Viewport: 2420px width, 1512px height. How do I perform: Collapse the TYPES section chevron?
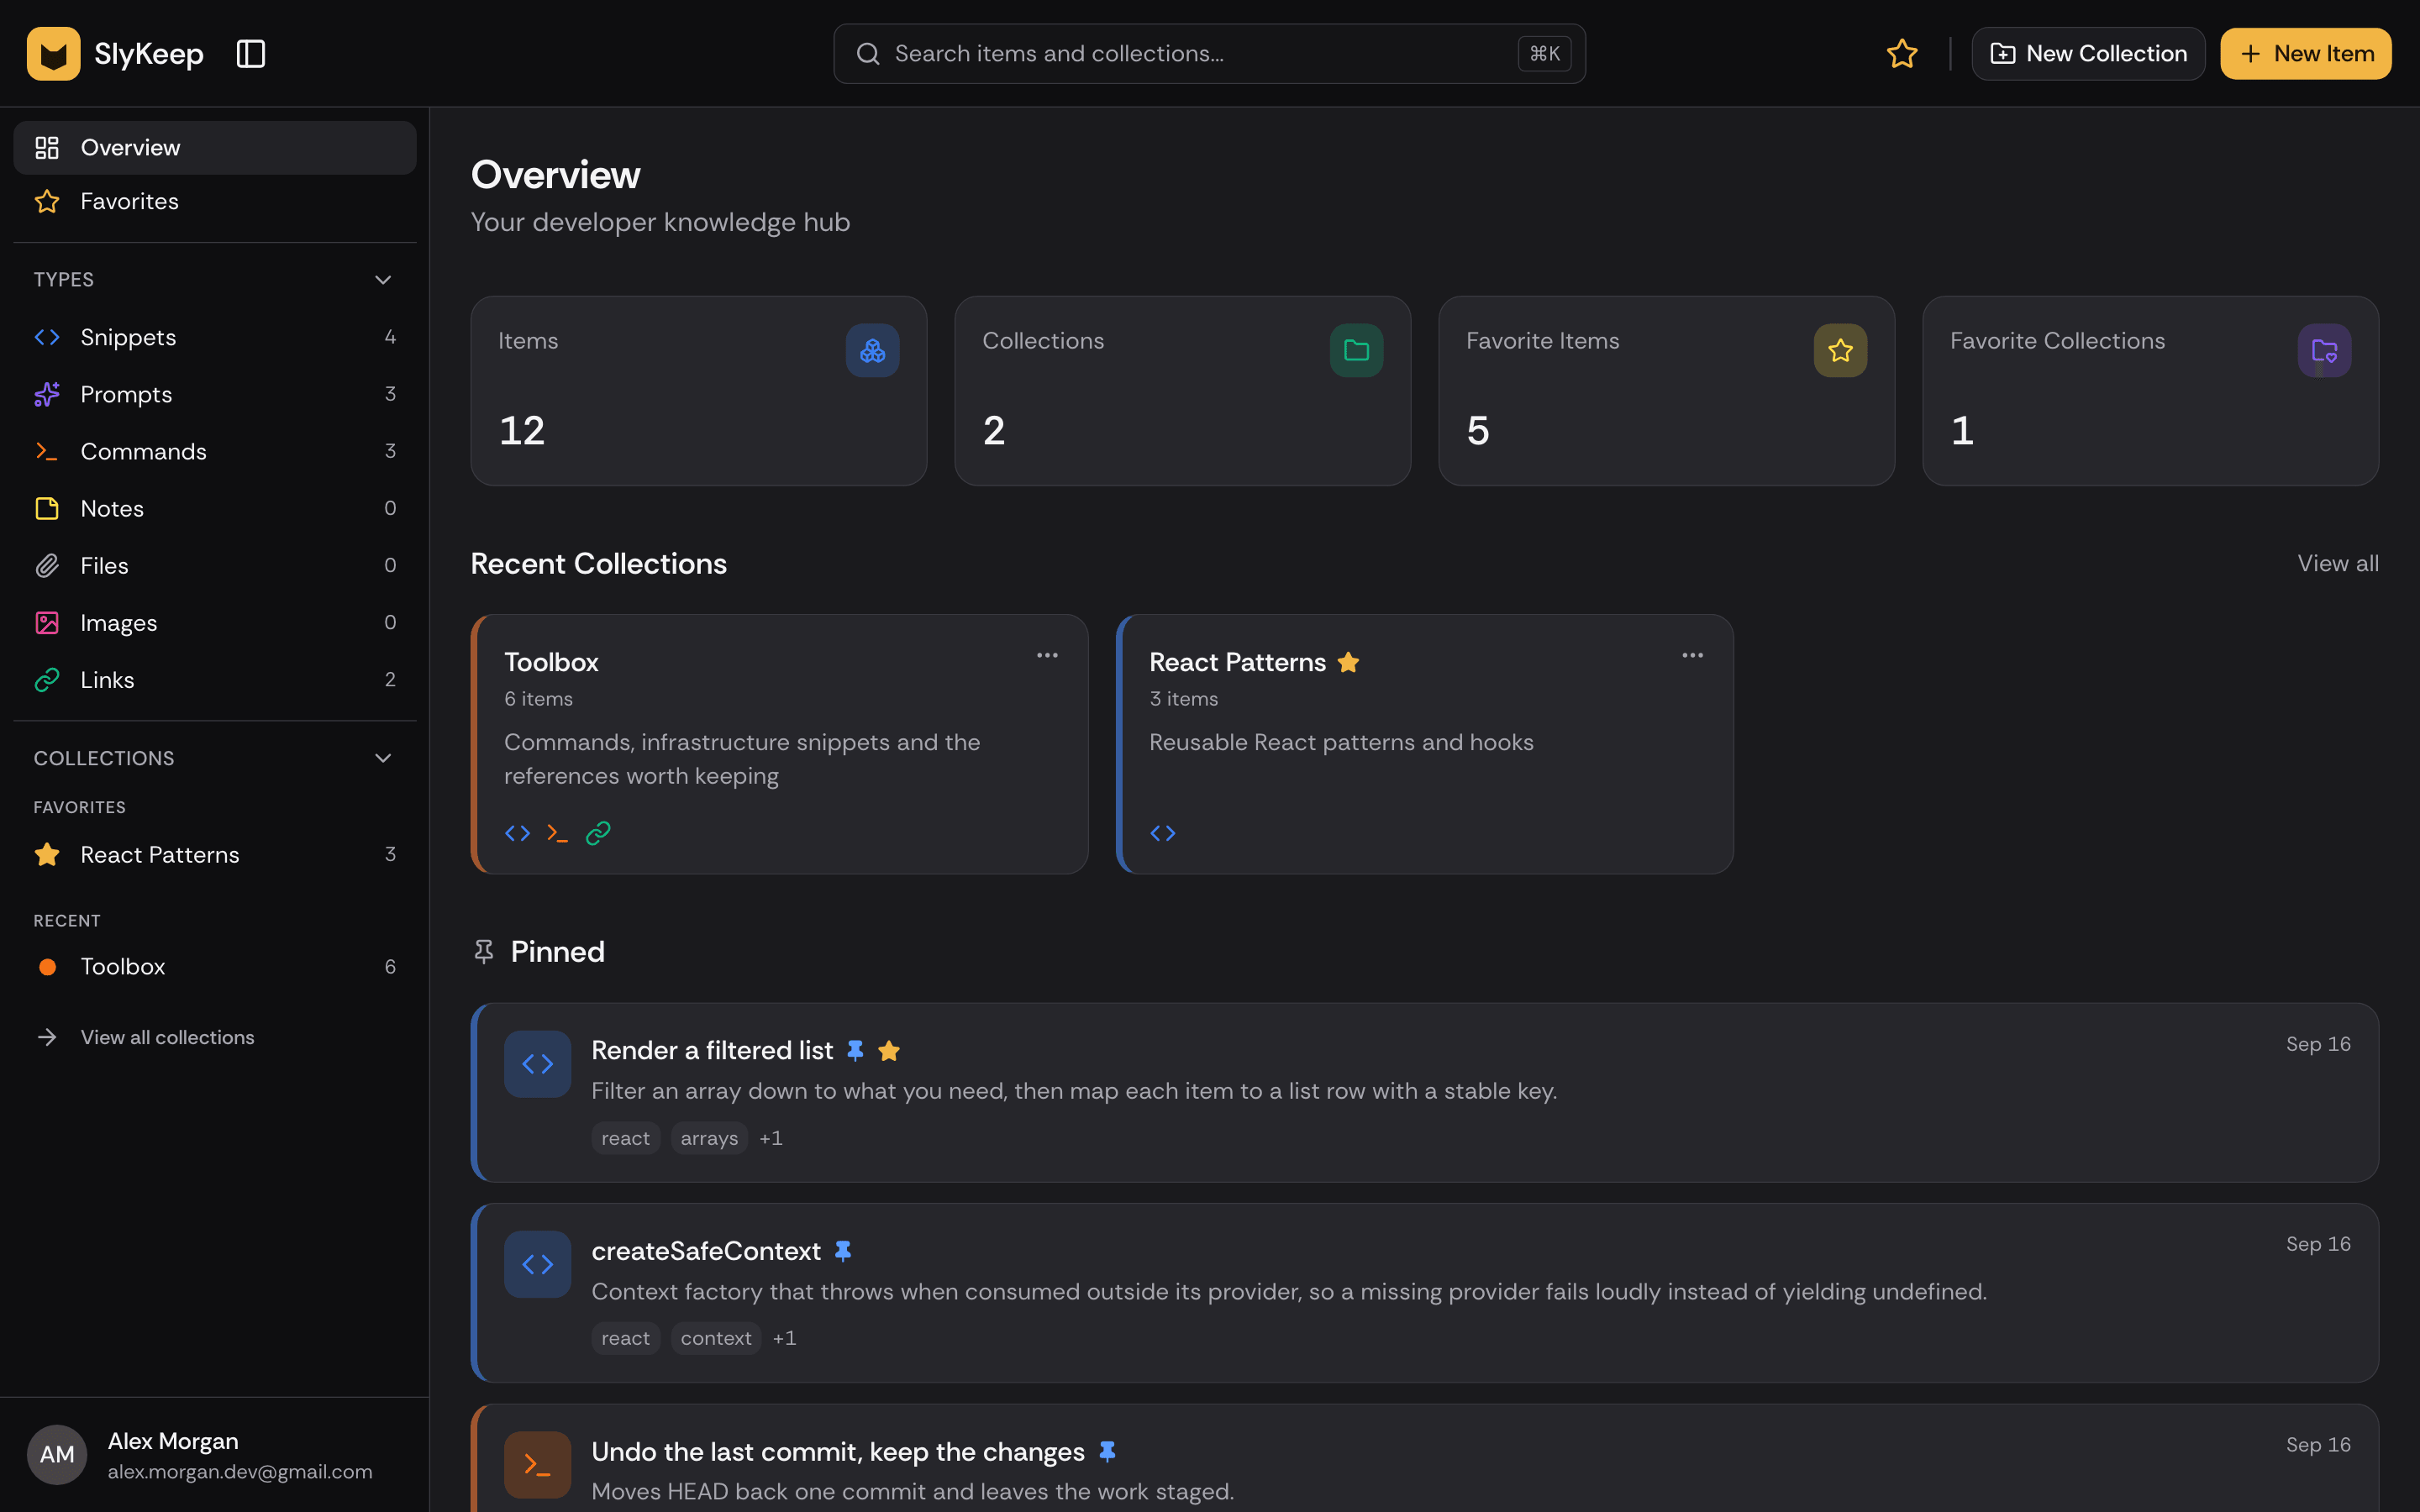click(x=383, y=280)
